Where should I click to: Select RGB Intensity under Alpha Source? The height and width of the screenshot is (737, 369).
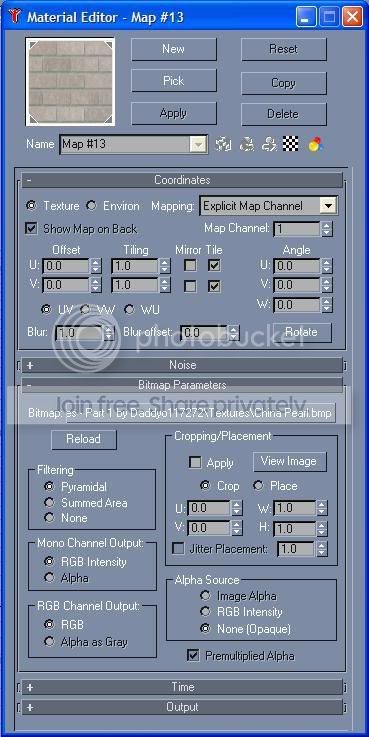(x=205, y=612)
